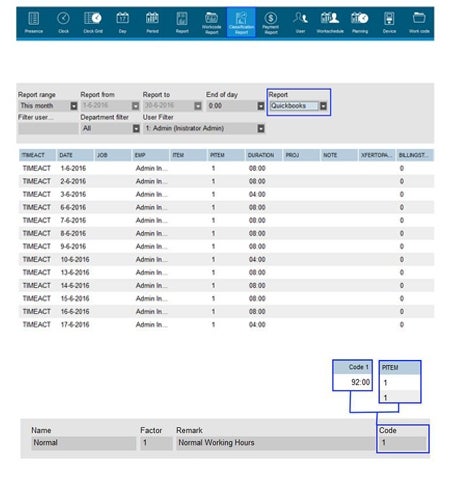Image resolution: width=450 pixels, height=500 pixels.
Task: Open the Period calendar icon
Action: coord(152,22)
